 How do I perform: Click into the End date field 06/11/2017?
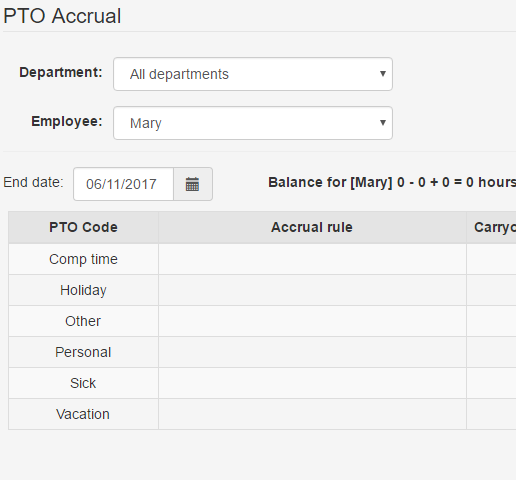[123, 184]
